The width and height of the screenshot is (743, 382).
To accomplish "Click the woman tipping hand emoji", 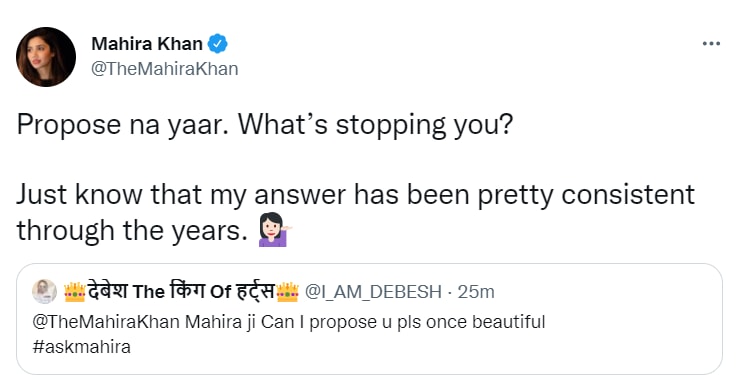I will (x=274, y=230).
